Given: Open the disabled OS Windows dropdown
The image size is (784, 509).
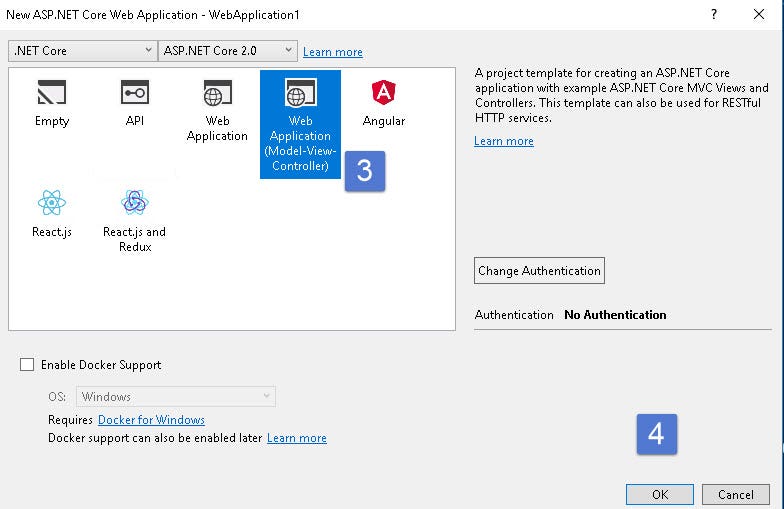Looking at the screenshot, I should (176, 396).
